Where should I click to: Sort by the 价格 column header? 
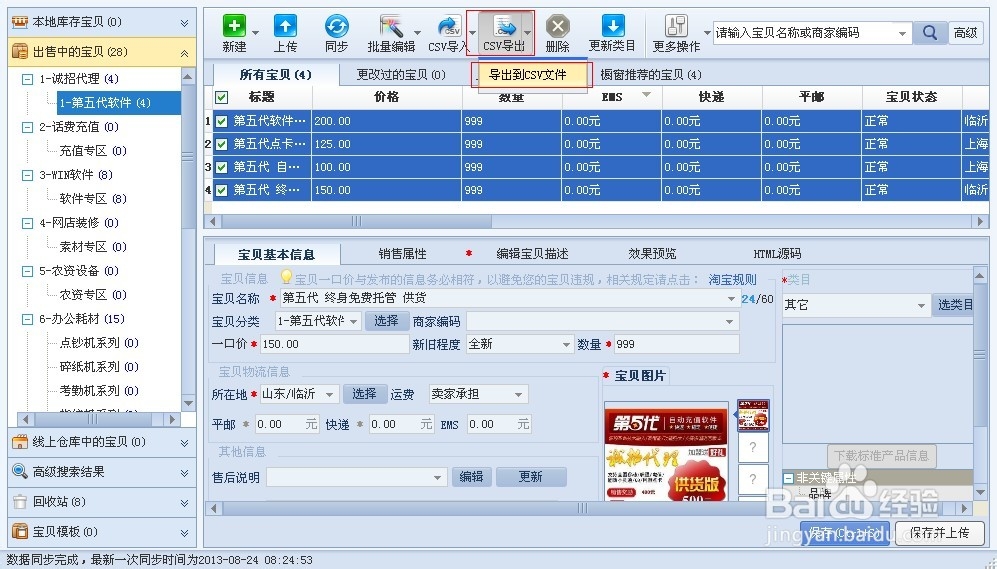click(387, 97)
